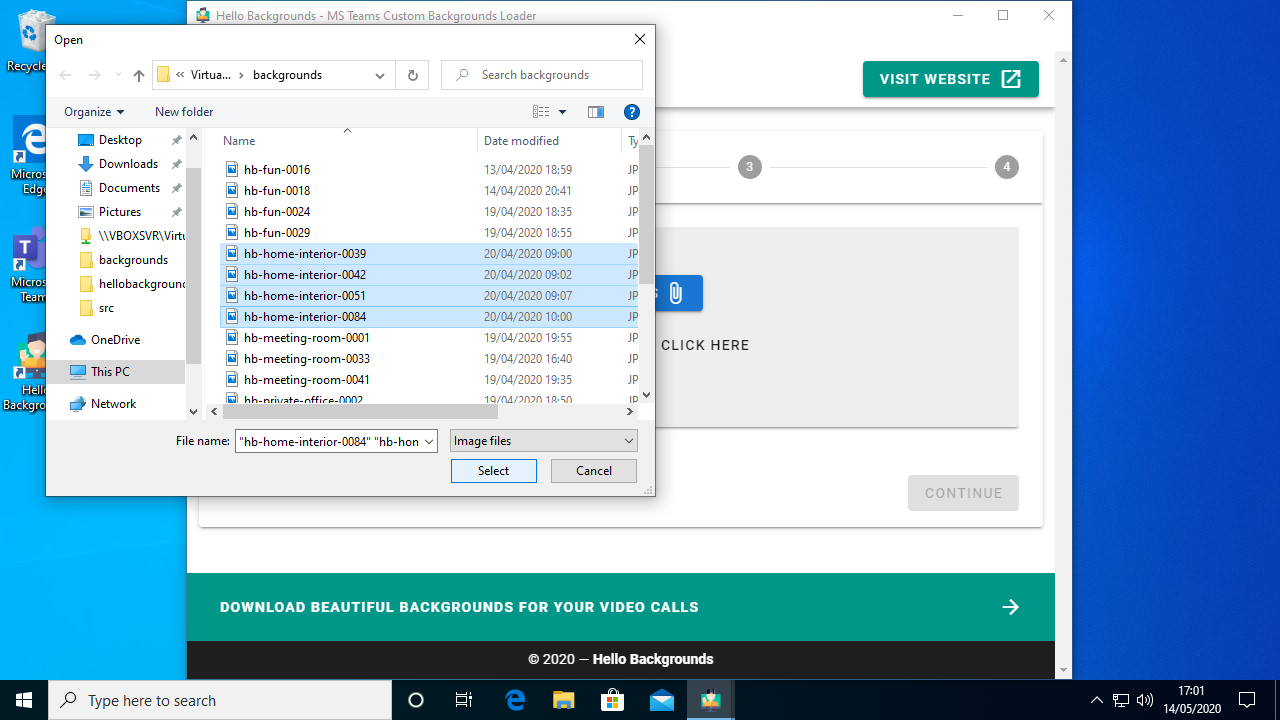Open the Windows Start menu
Image resolution: width=1280 pixels, height=720 pixels.
(x=24, y=700)
